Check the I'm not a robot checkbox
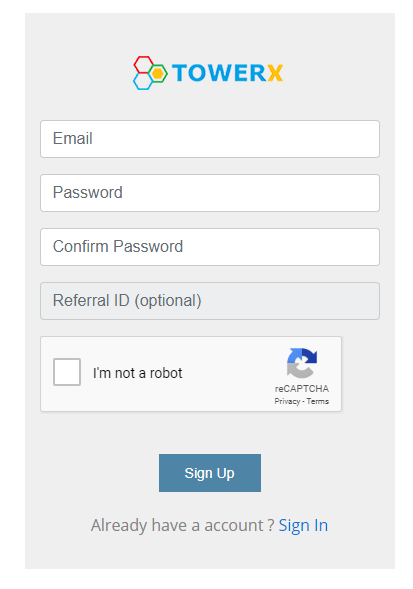413x589 pixels. click(67, 372)
